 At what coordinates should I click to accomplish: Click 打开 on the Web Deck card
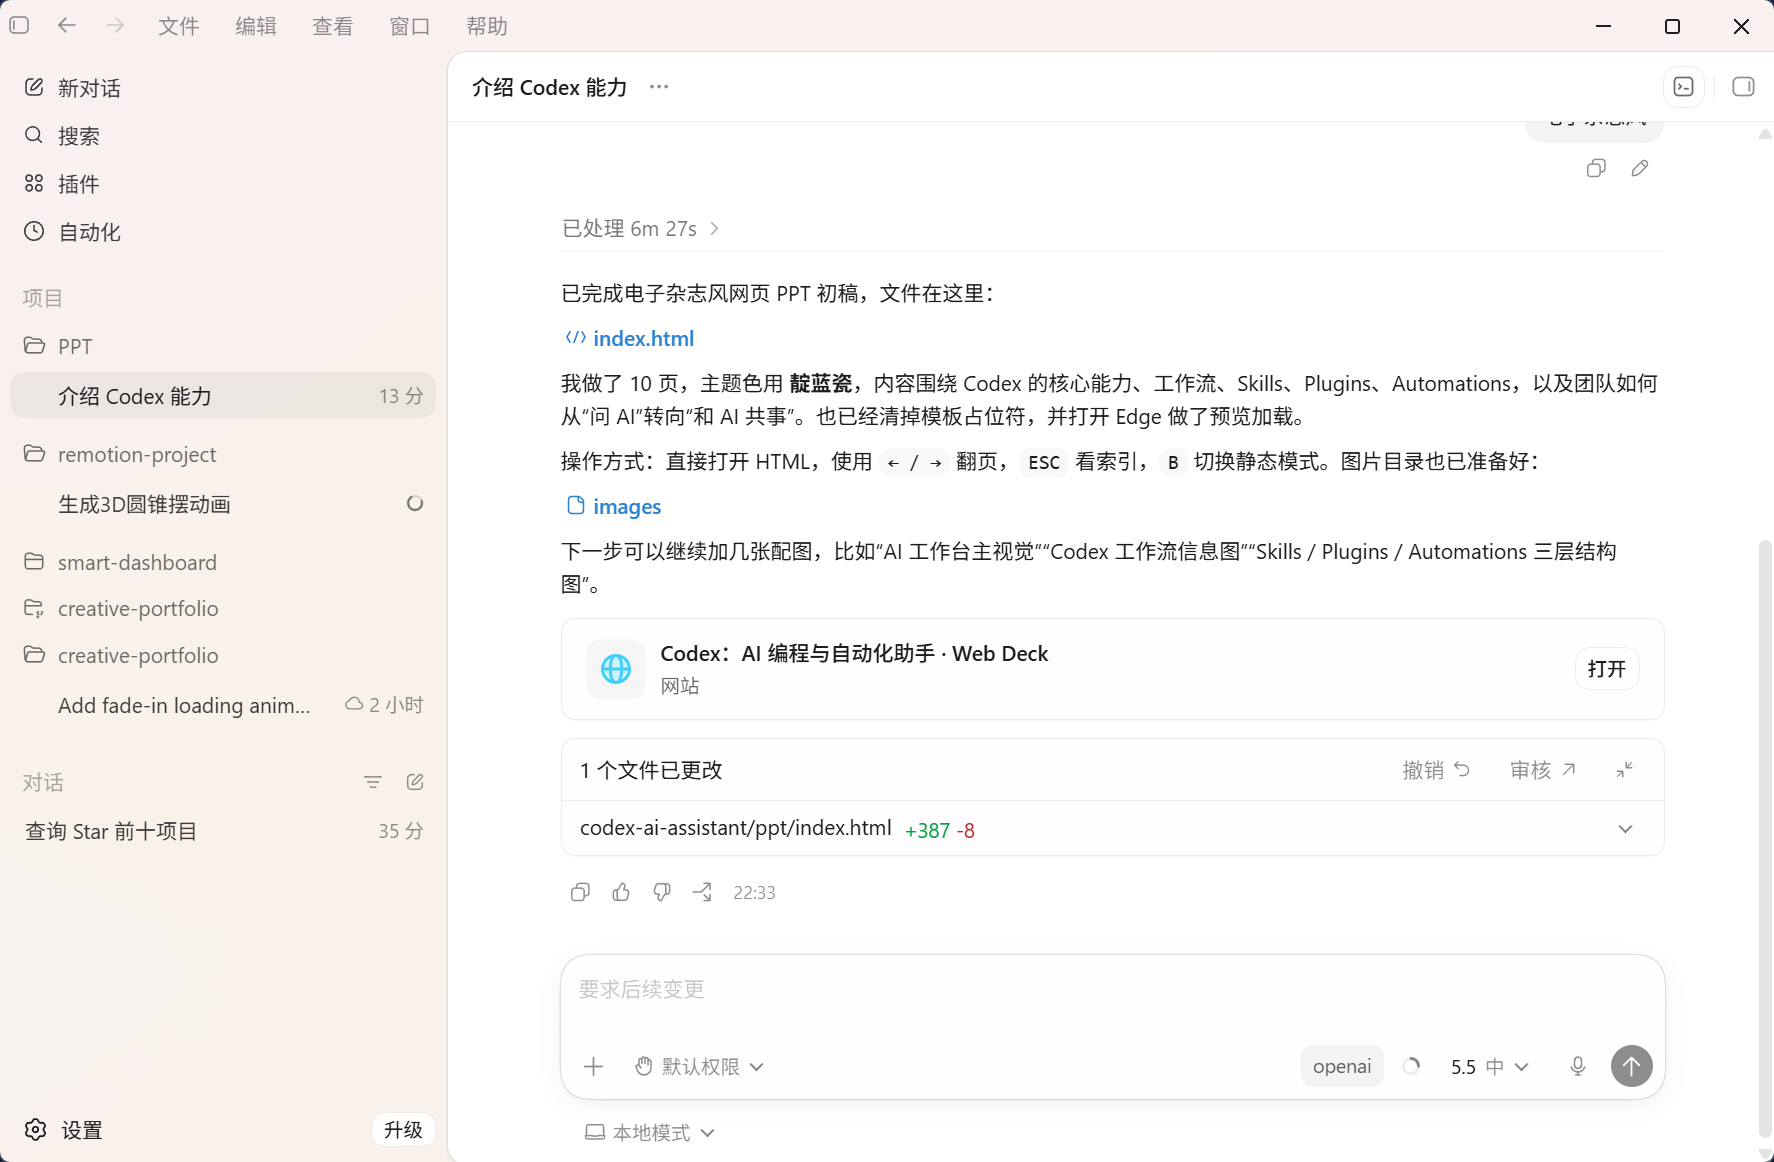[x=1607, y=669]
